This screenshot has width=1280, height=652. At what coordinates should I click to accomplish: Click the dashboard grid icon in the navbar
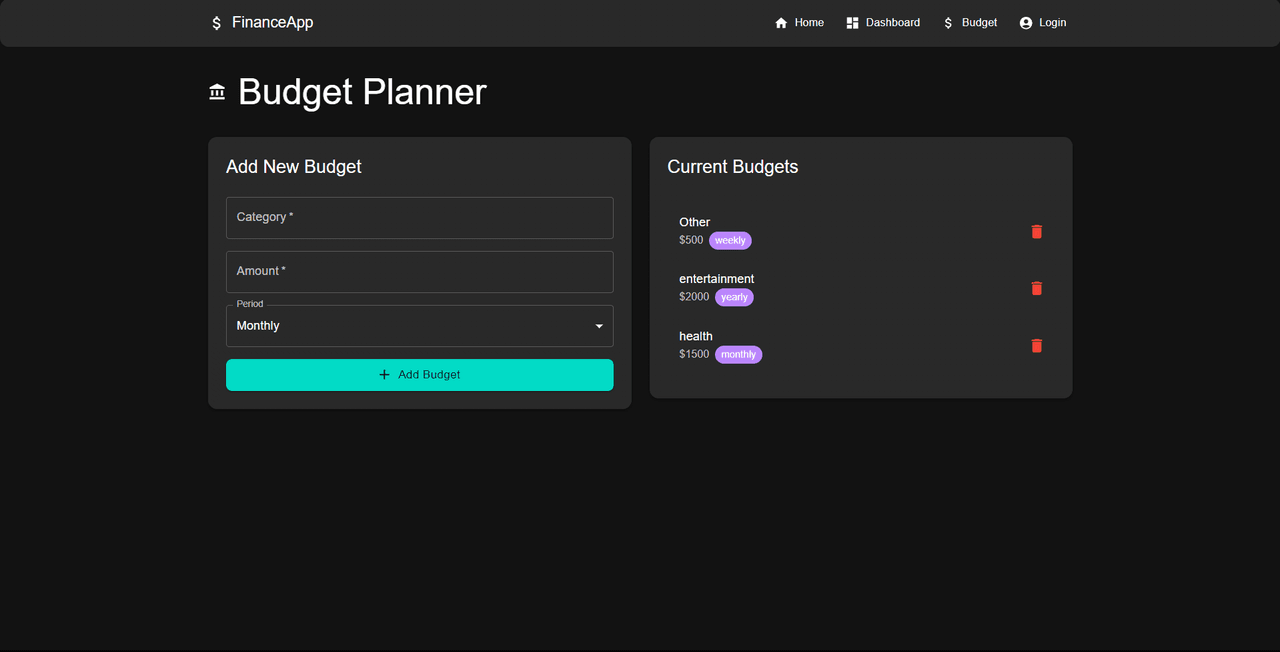(852, 23)
